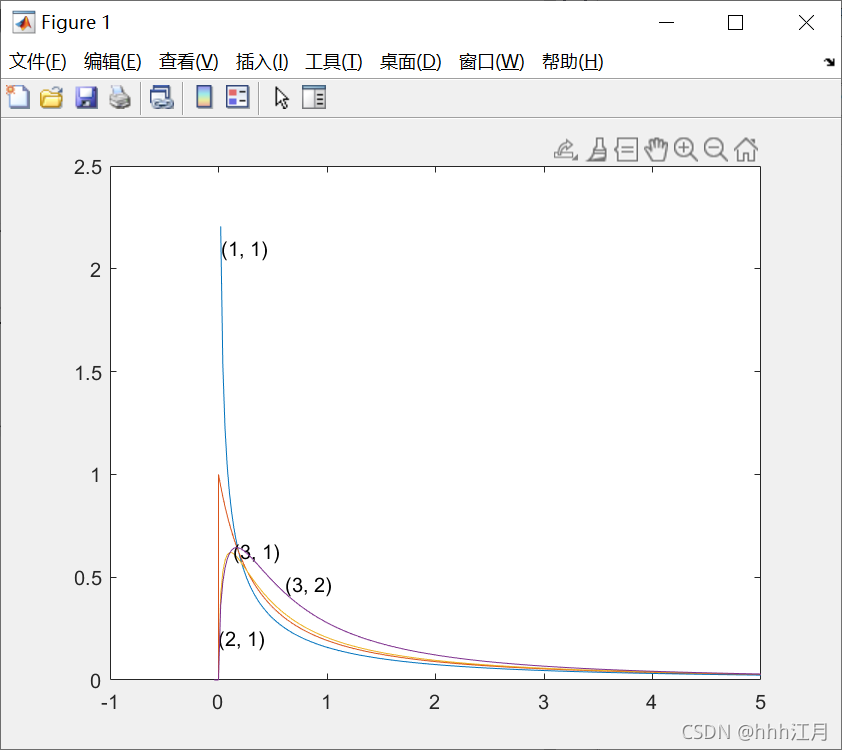Viewport: 842px width, 750px height.
Task: Click the New Figure toolbar icon
Action: click(18, 98)
